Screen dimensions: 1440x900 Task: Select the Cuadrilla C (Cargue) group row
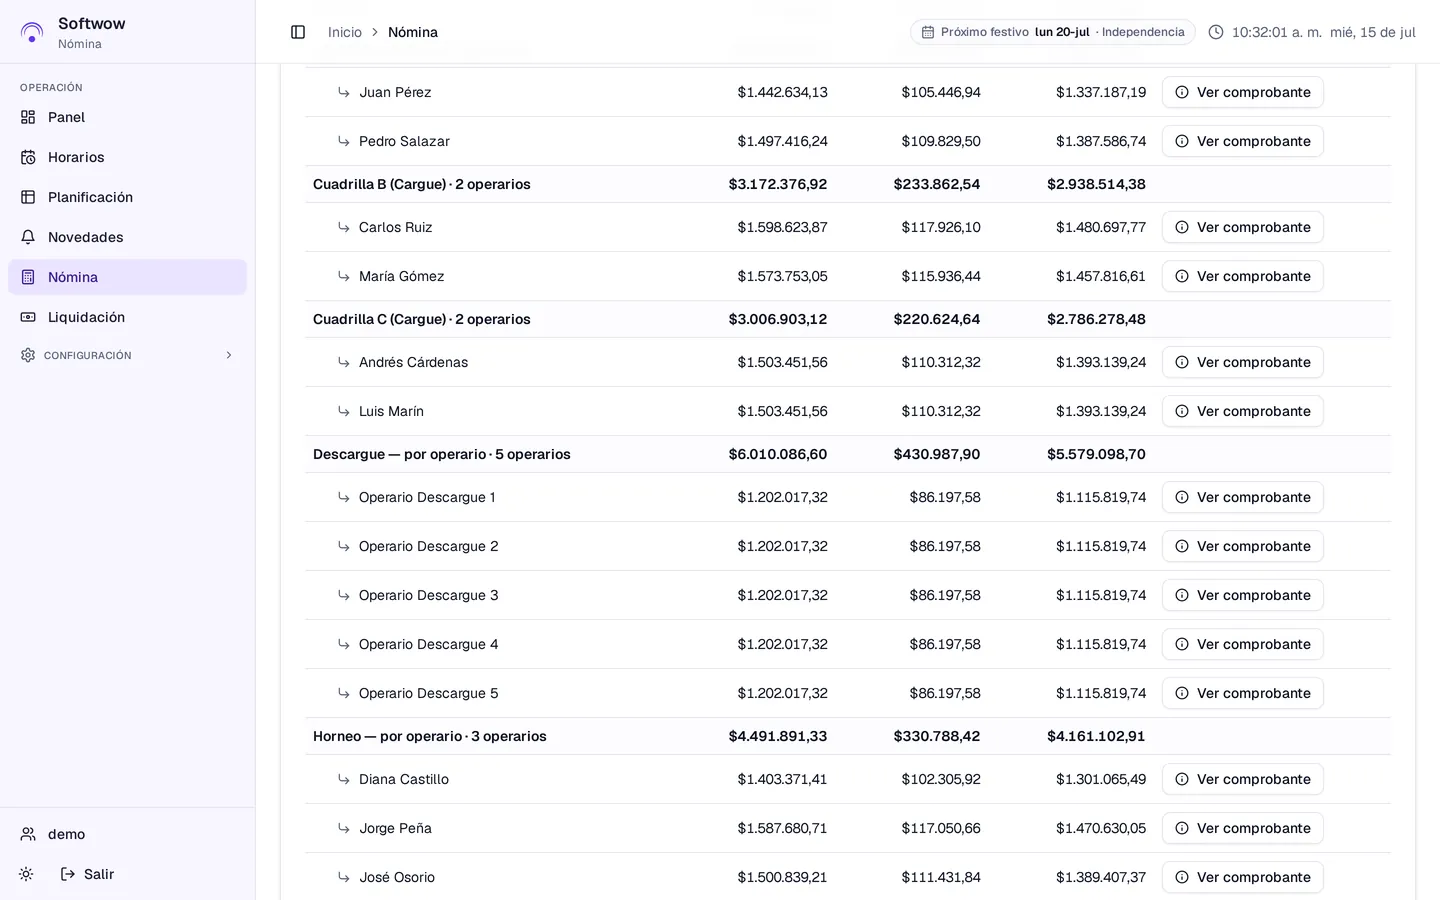(848, 319)
